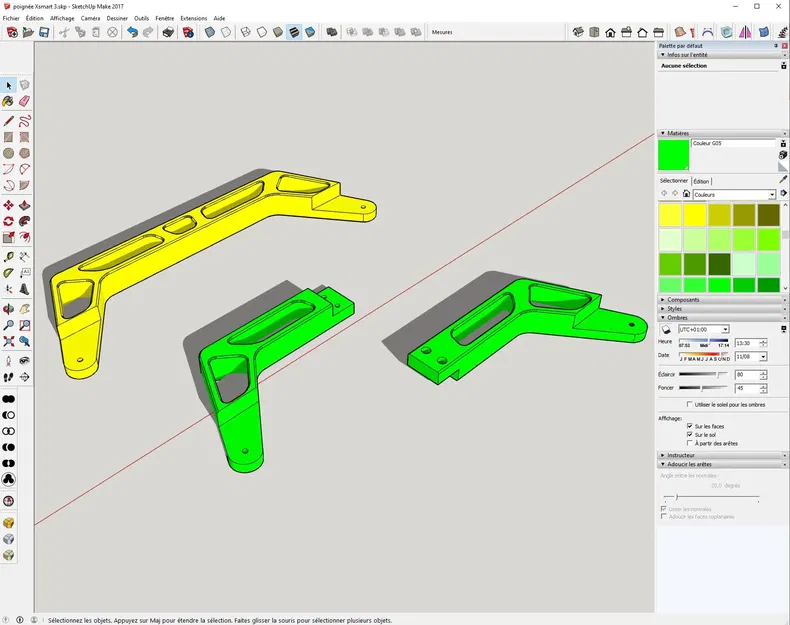Screen dimensions: 790x625
Task: Adjust the Heure time slider
Action: tap(703, 341)
